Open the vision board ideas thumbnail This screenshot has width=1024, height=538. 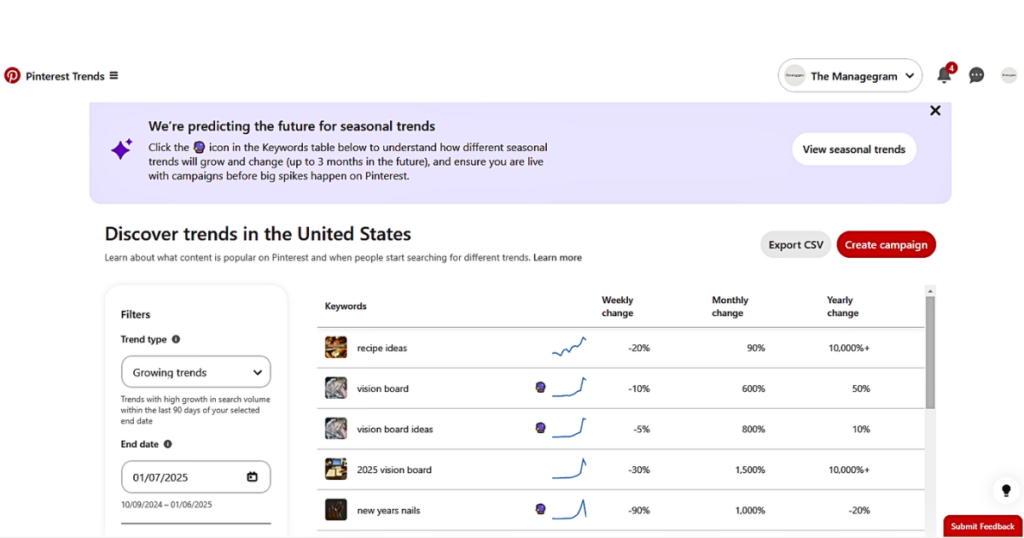(x=336, y=428)
